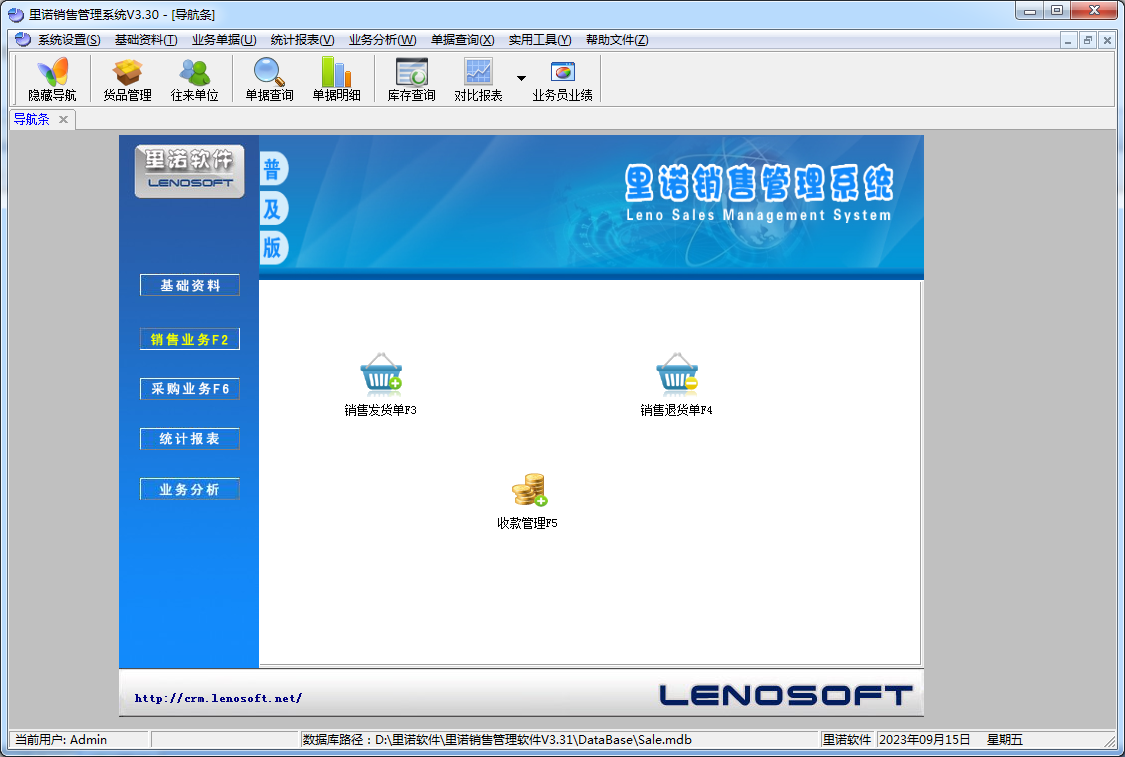Open the 业务分析(W) menu
This screenshot has width=1125, height=757.
tap(382, 39)
